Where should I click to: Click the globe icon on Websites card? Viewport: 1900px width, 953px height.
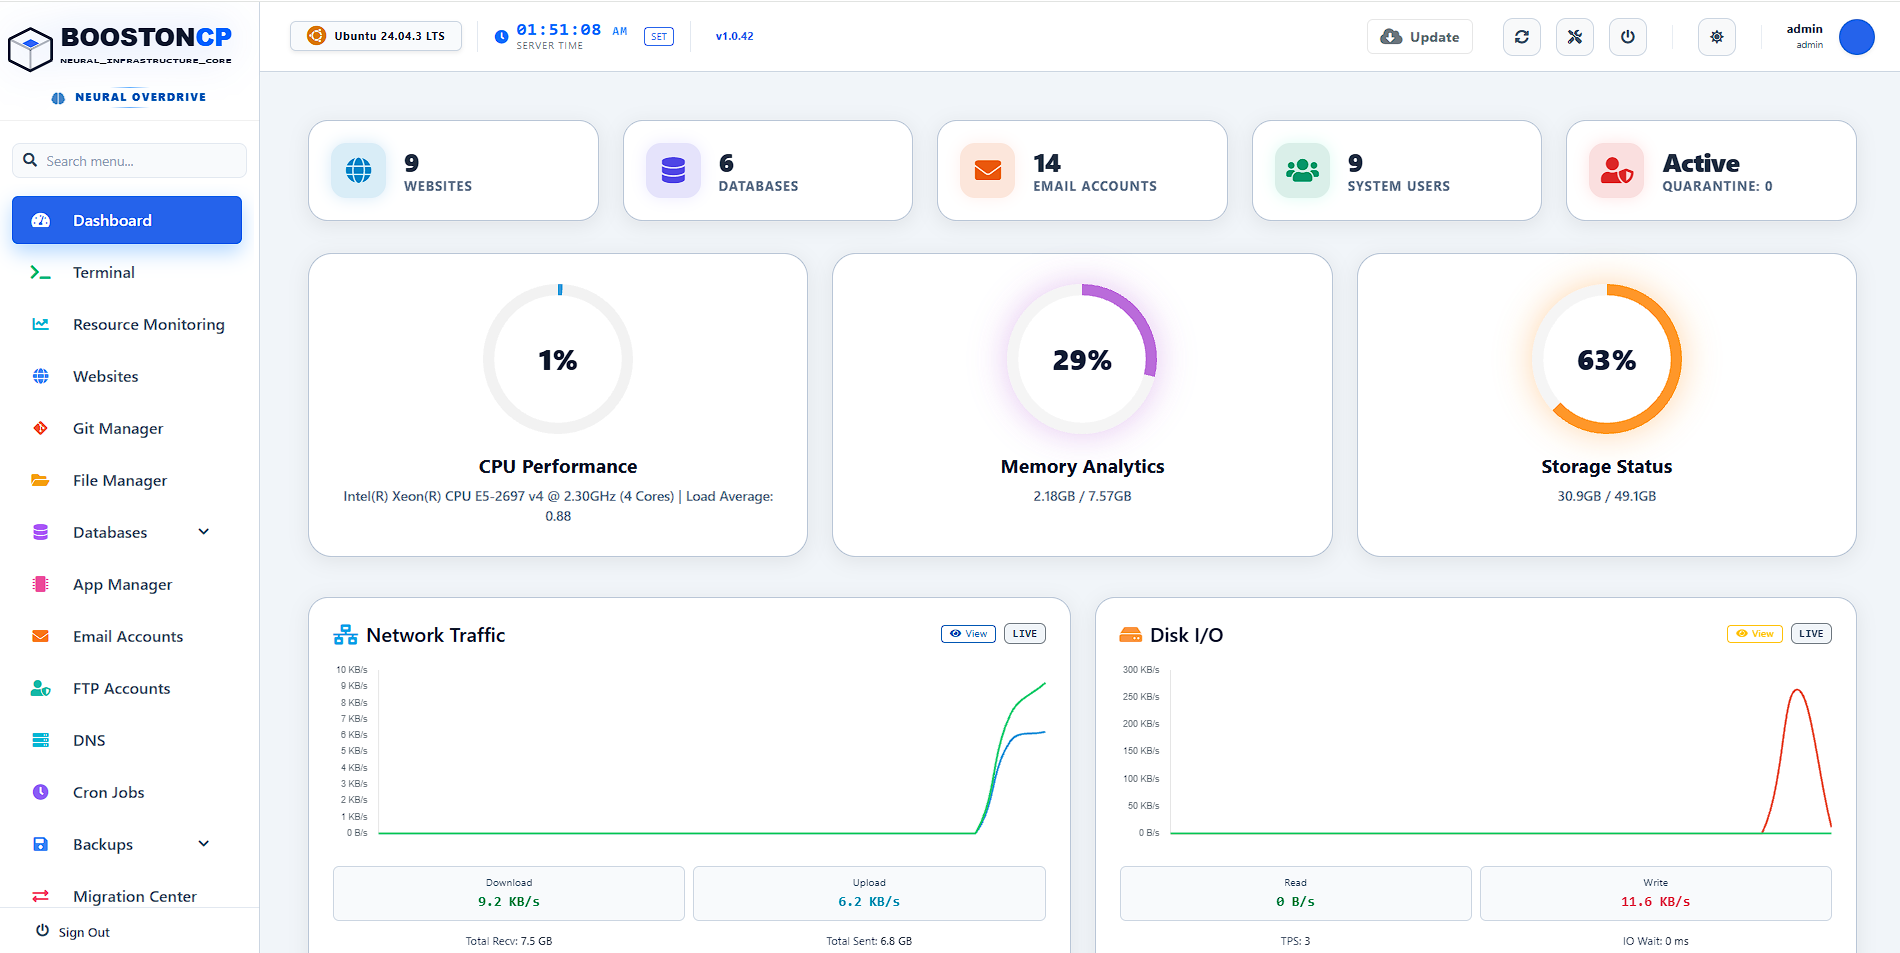[x=359, y=171]
